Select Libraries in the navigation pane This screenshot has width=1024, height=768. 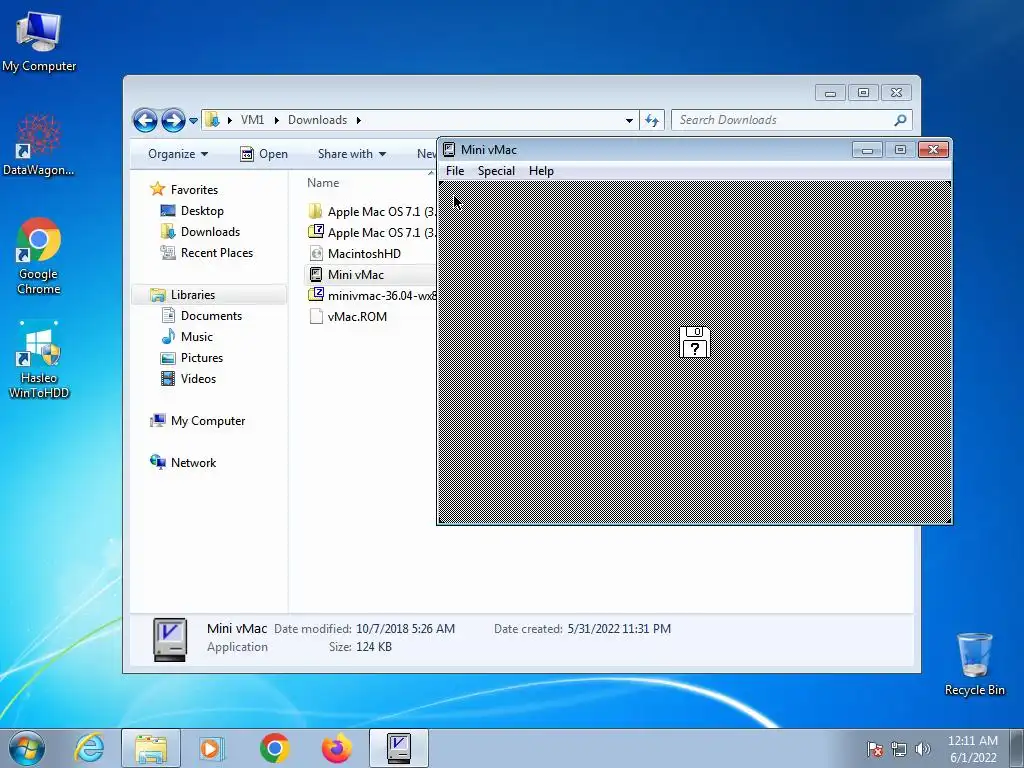coord(193,295)
